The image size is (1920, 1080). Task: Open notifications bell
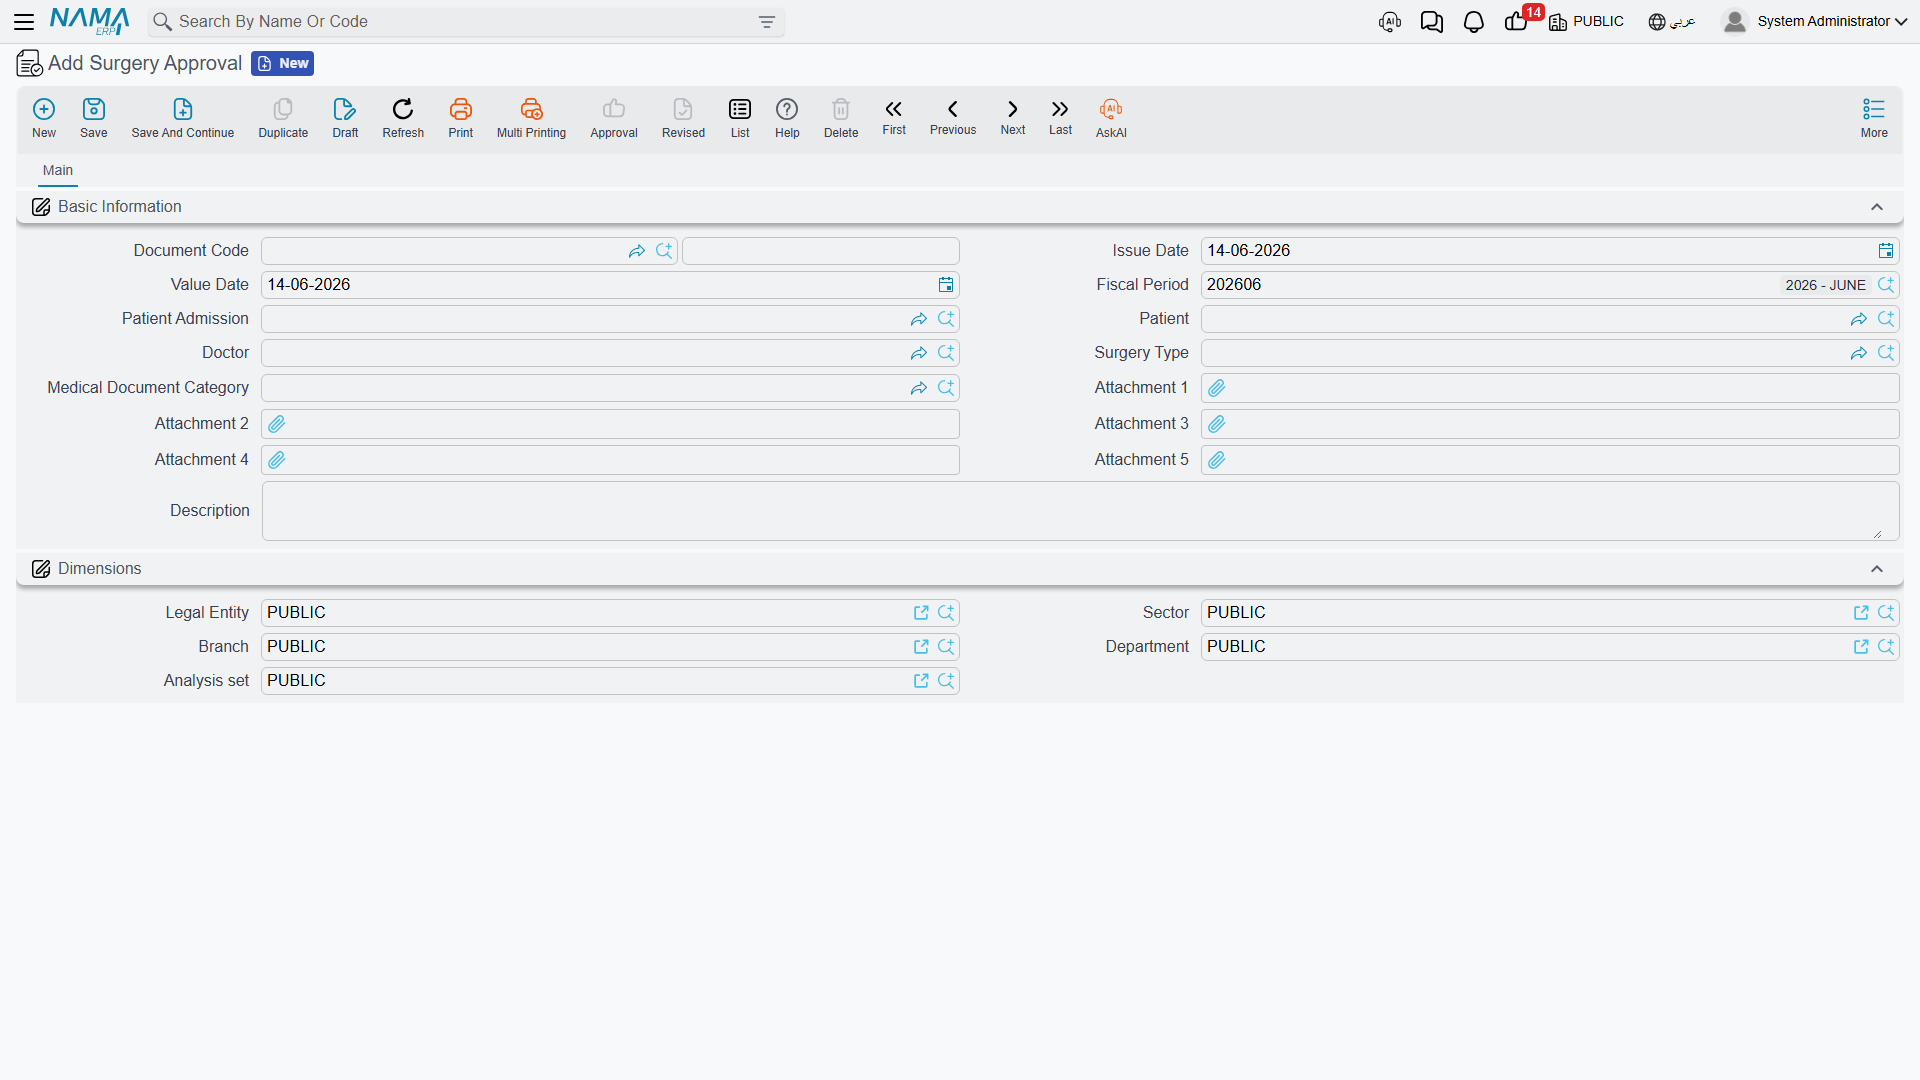1473,22
